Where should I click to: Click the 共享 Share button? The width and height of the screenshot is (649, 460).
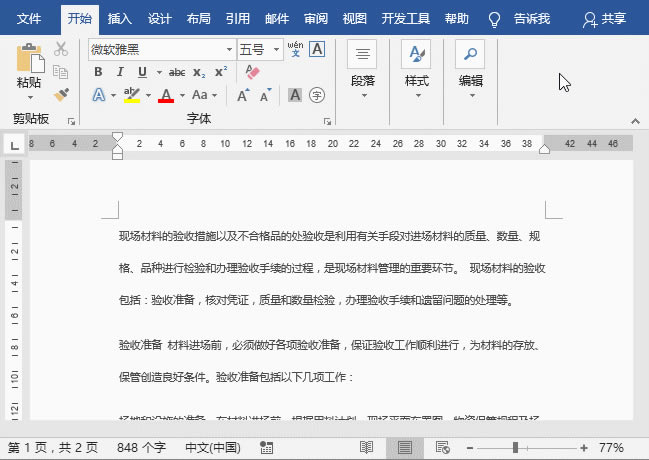(604, 19)
